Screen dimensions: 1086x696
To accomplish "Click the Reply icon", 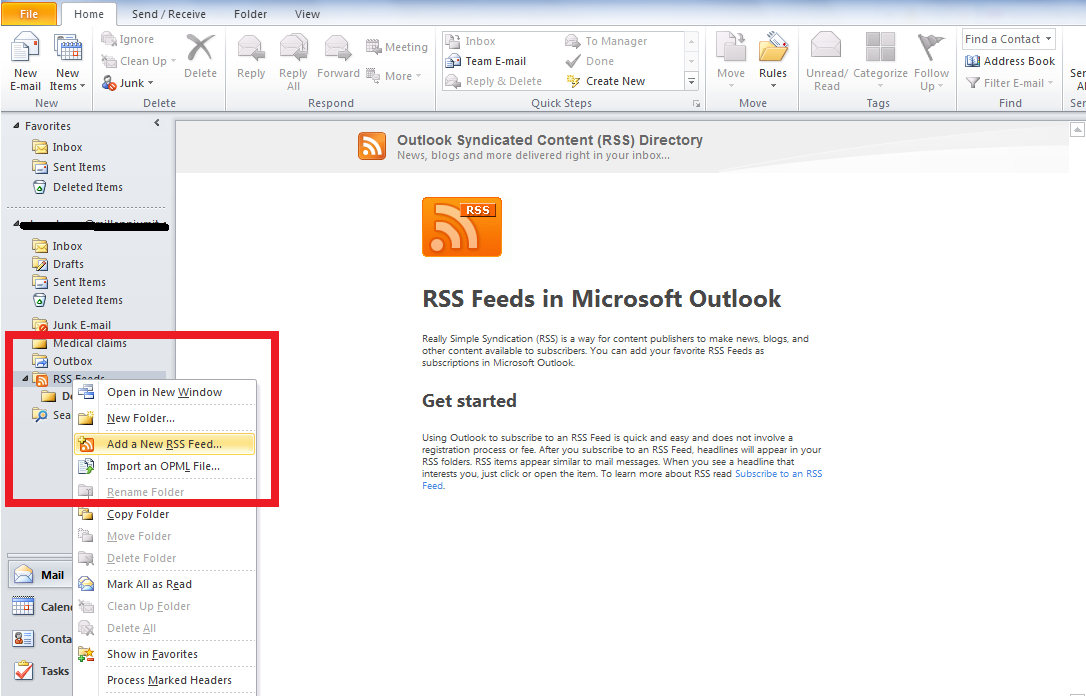I will coord(250,55).
